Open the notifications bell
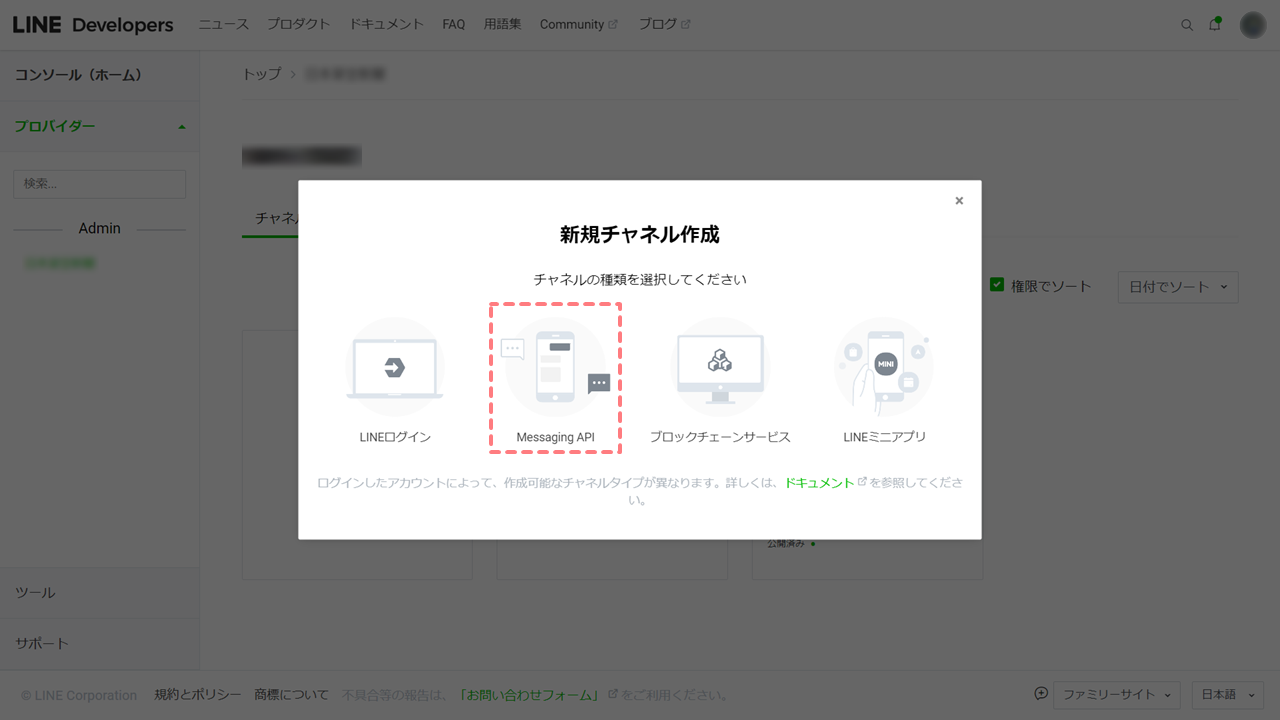This screenshot has height=720, width=1280. click(1215, 24)
